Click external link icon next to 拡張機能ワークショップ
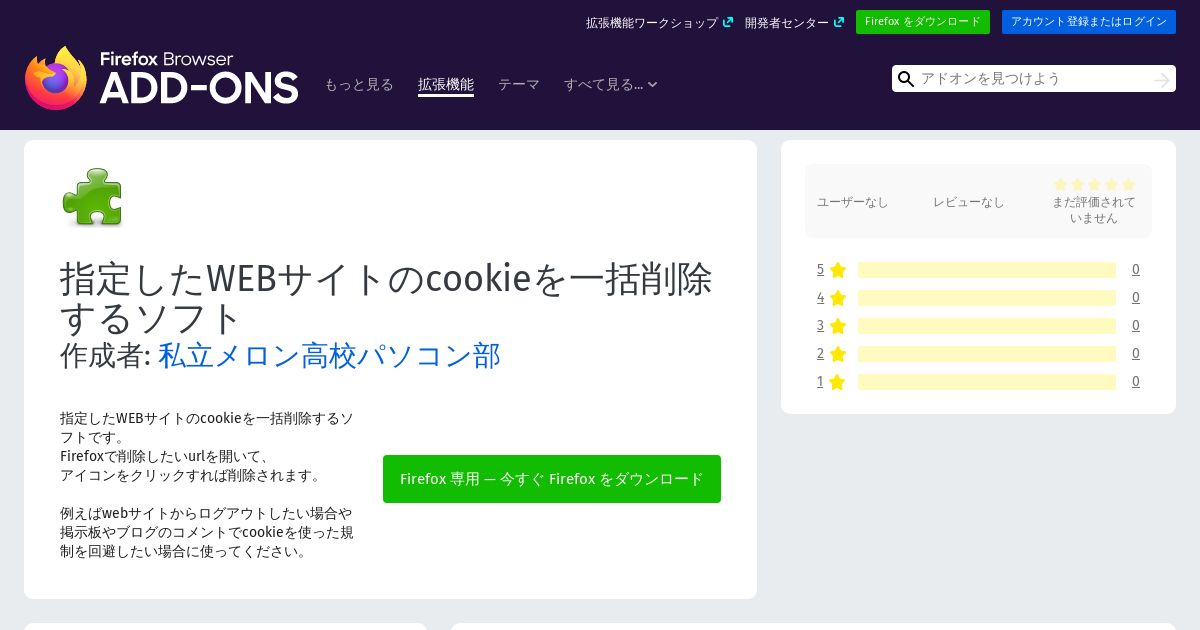 [728, 22]
